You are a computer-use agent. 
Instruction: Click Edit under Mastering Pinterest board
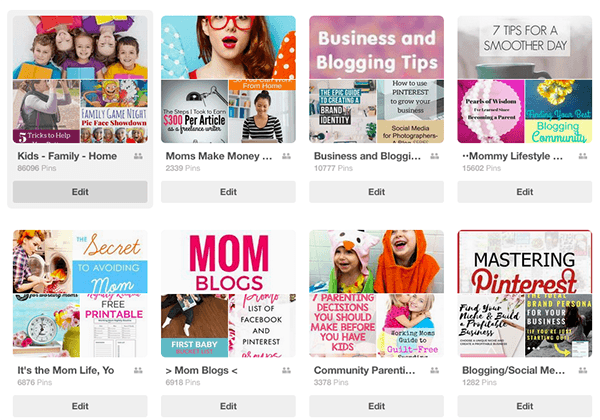pos(525,406)
